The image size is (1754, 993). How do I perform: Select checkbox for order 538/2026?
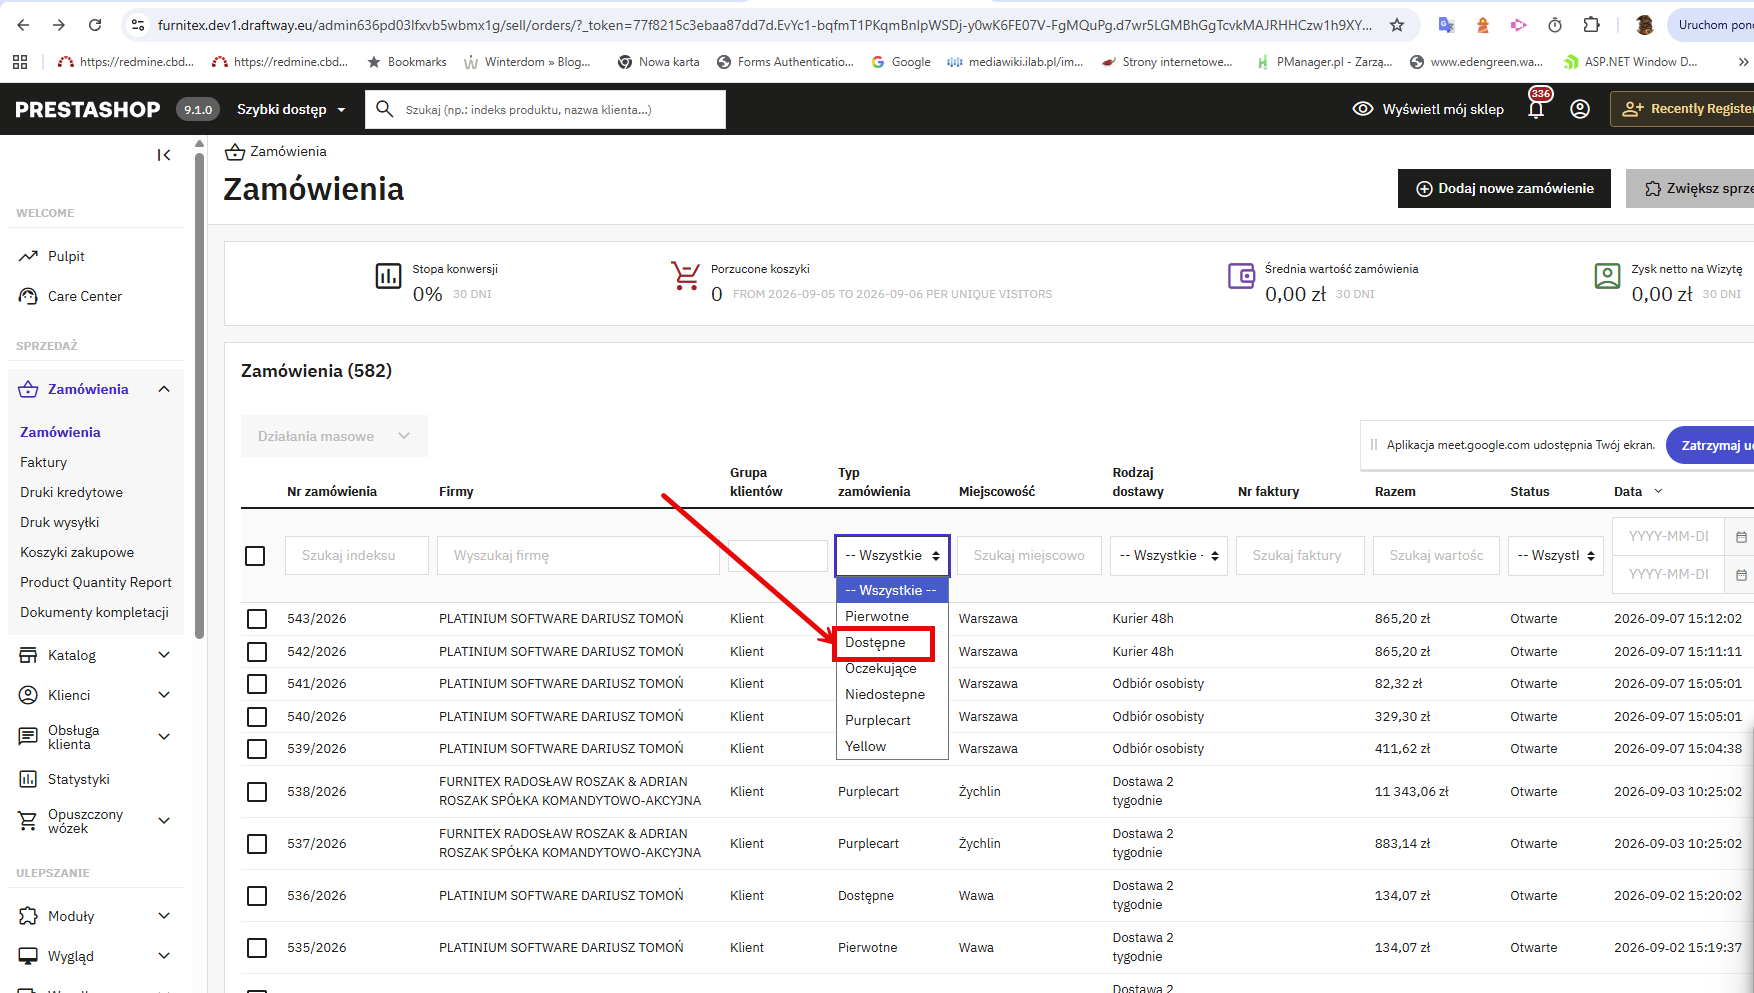(x=257, y=792)
